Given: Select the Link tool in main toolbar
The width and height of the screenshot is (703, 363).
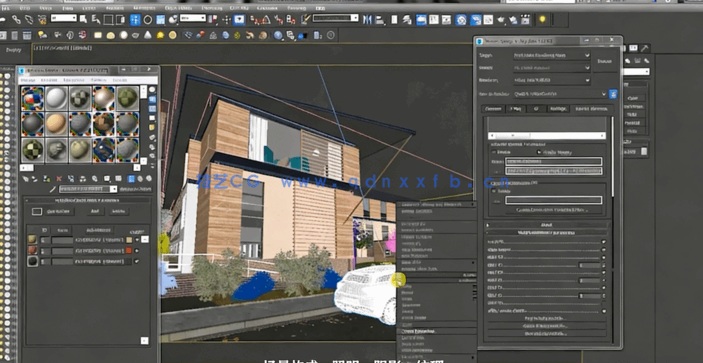Looking at the screenshot, I should [x=16, y=19].
